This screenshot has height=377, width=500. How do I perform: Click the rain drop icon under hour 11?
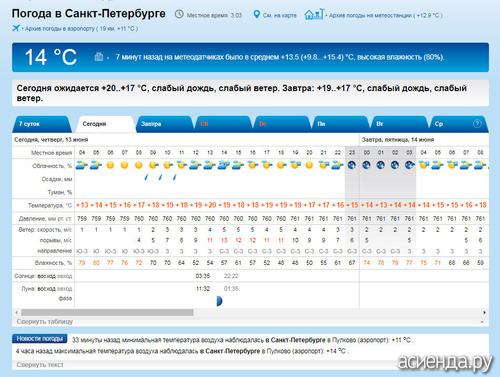174,177
